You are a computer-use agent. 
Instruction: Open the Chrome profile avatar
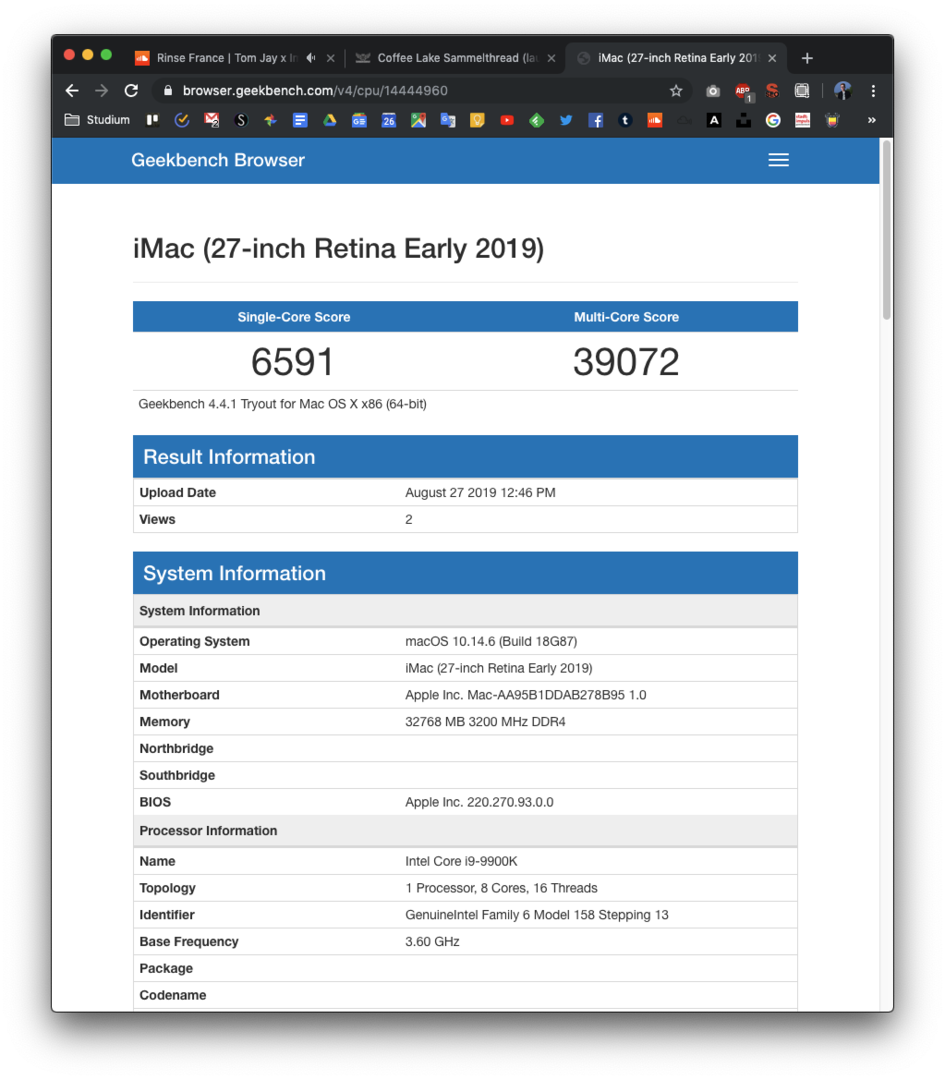tap(842, 91)
